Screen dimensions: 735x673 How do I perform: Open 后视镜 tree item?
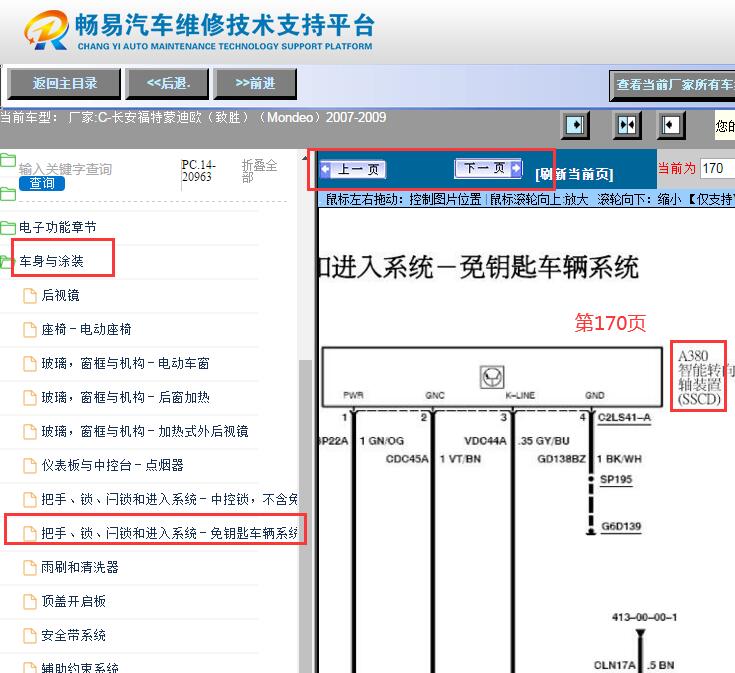tap(60, 295)
